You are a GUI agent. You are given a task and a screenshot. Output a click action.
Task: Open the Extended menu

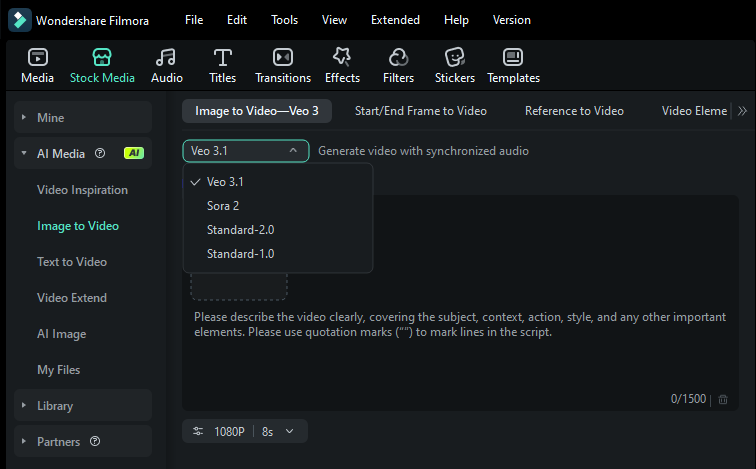tap(395, 20)
